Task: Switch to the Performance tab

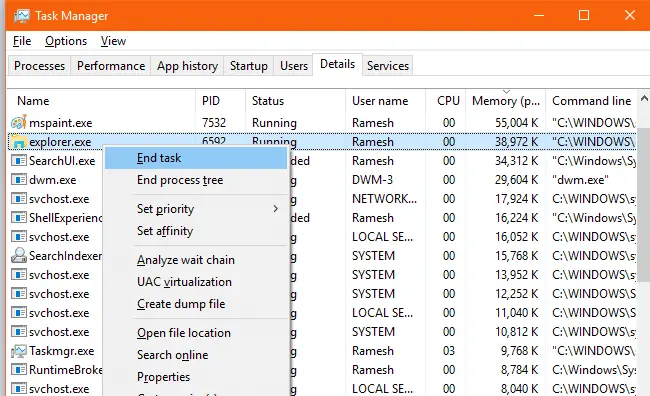Action: [111, 66]
